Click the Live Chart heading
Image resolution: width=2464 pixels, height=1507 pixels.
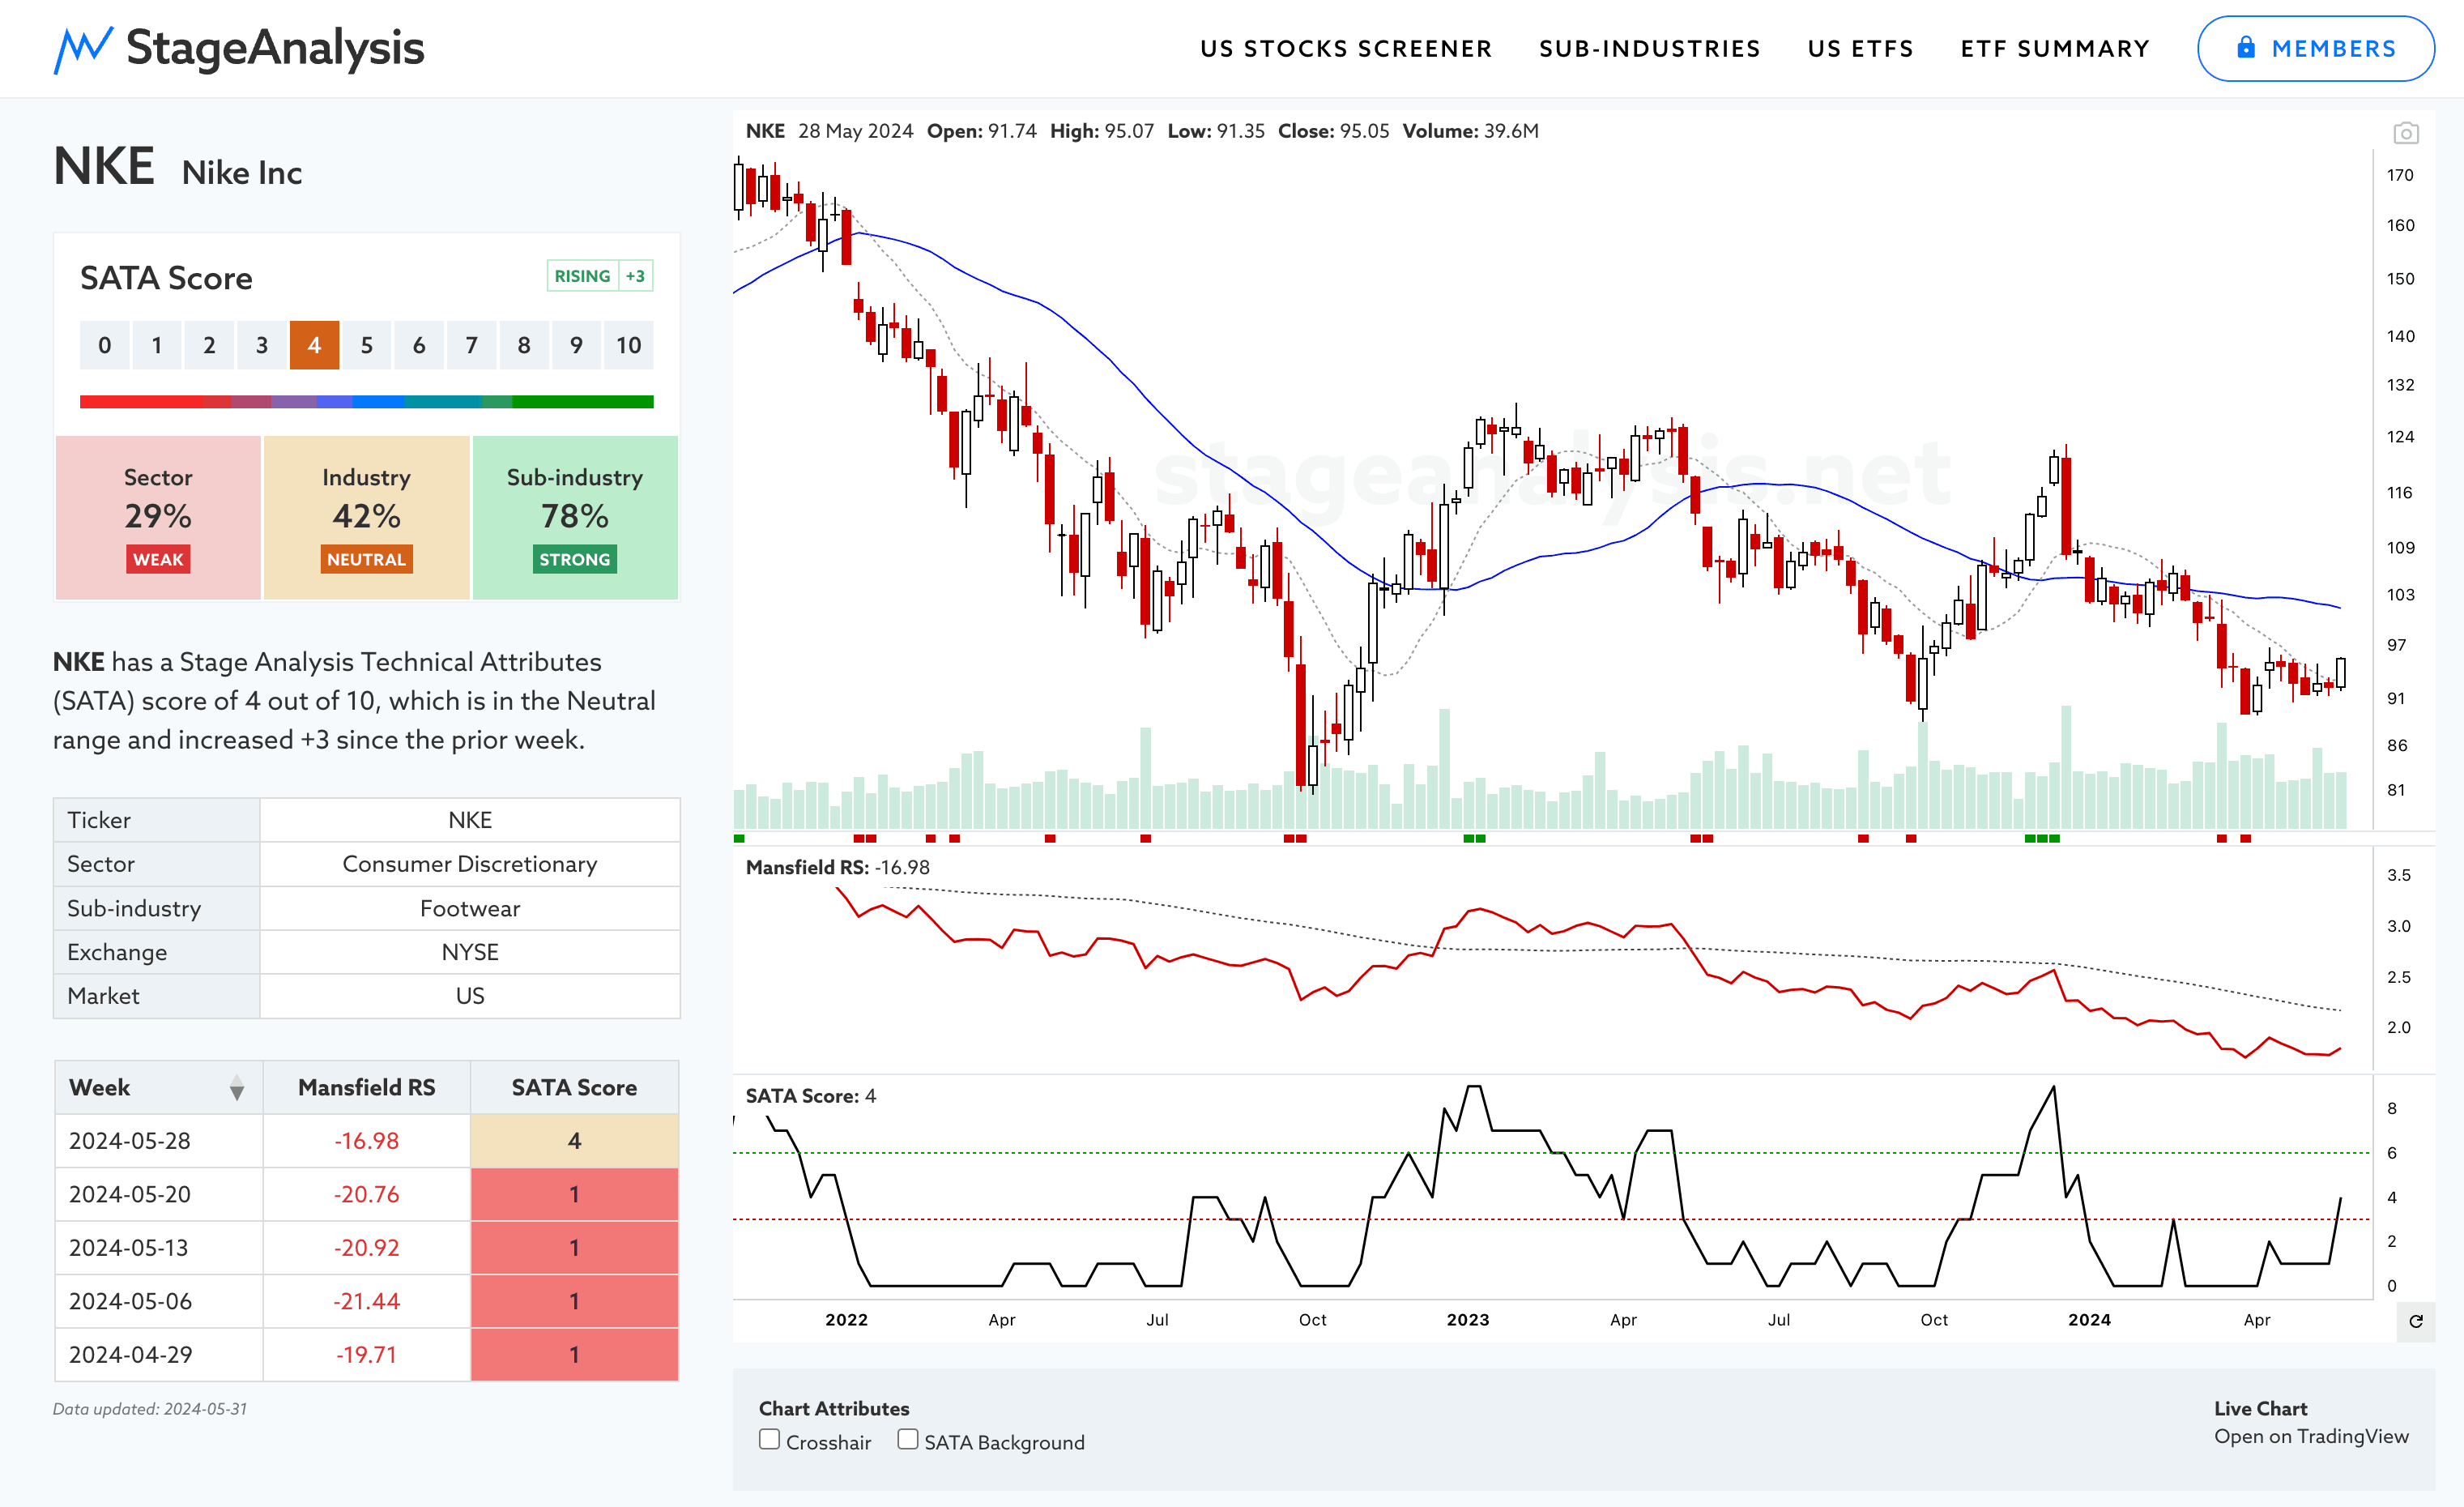2261,1408
